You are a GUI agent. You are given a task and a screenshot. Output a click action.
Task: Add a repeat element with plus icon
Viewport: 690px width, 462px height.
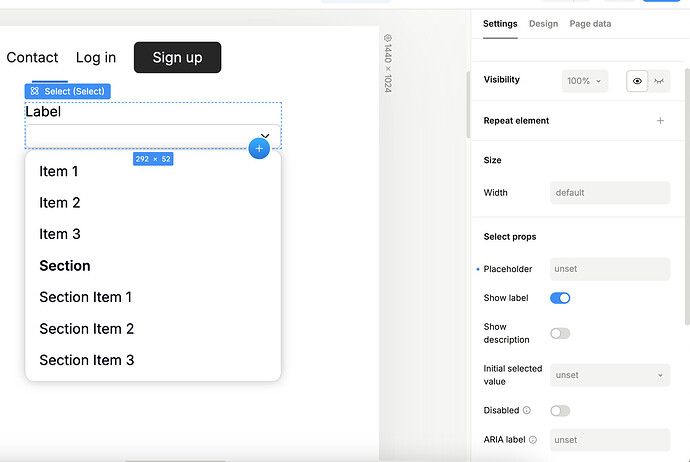click(660, 121)
